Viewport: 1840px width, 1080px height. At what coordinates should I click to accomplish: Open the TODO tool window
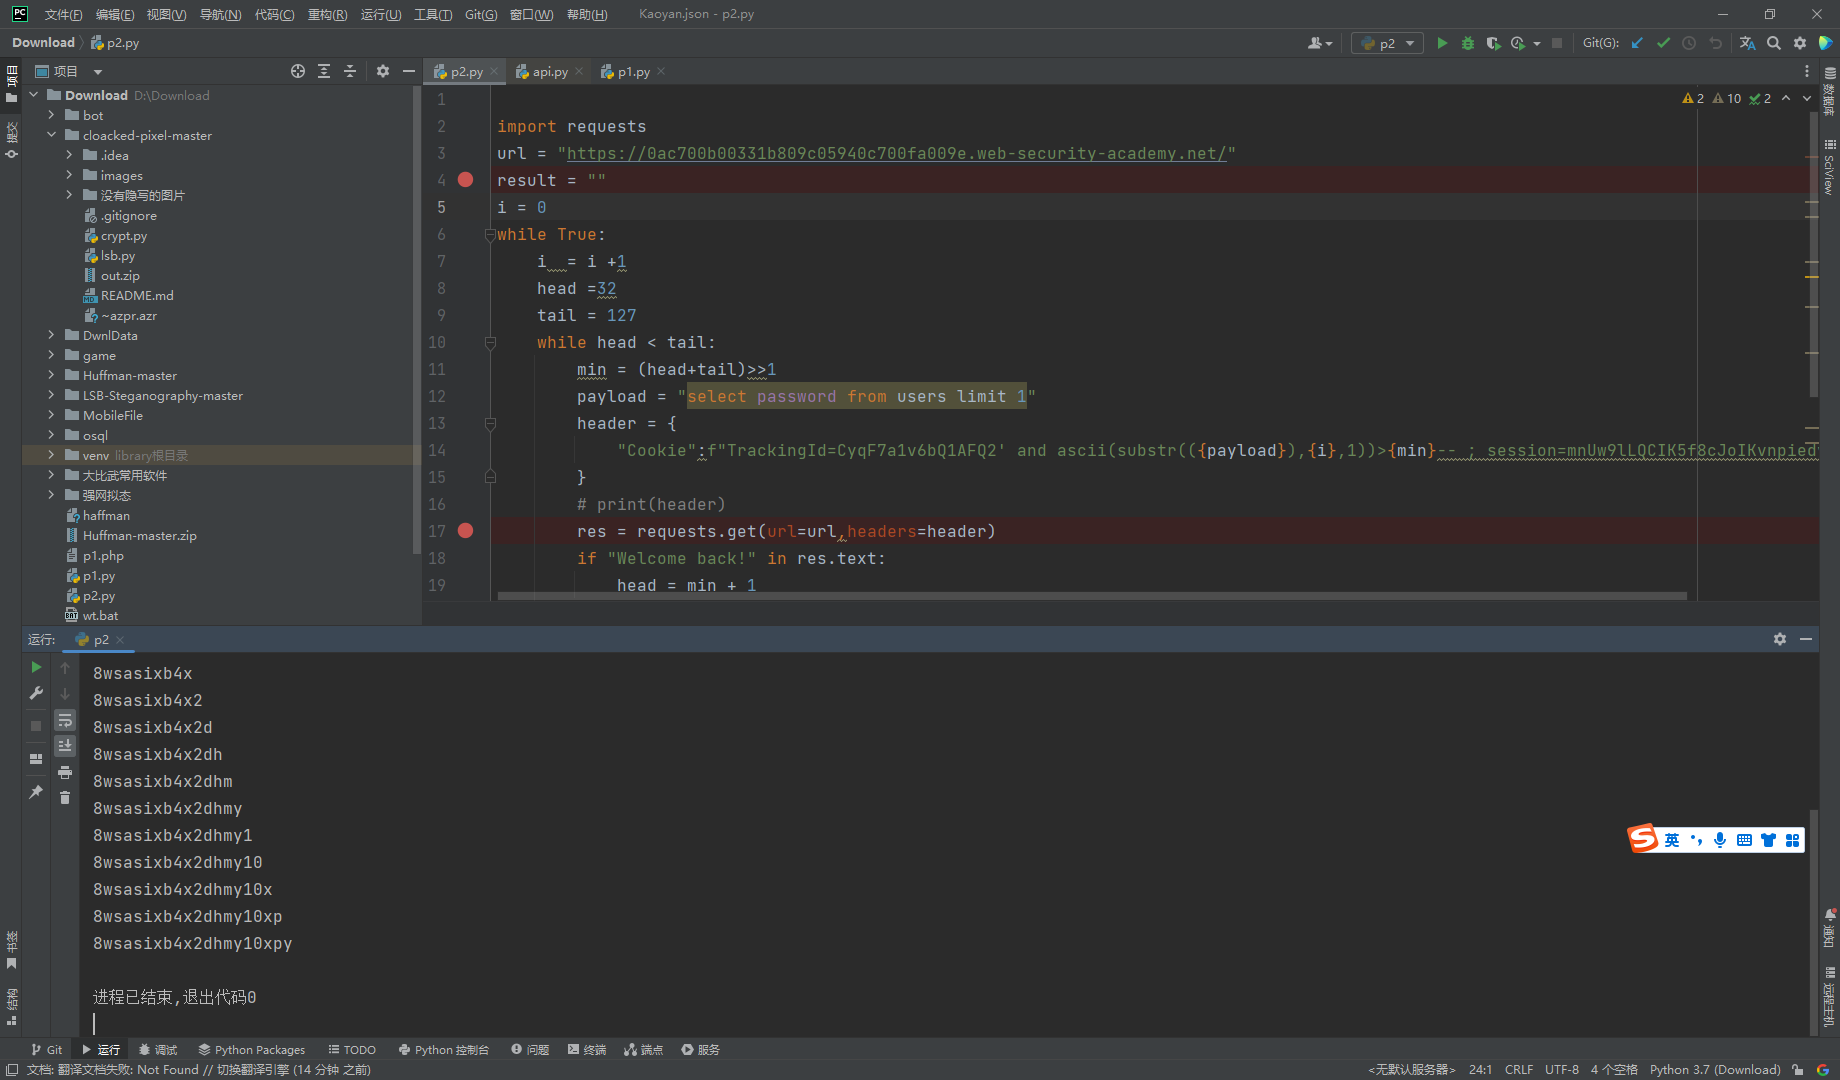[x=352, y=1049]
